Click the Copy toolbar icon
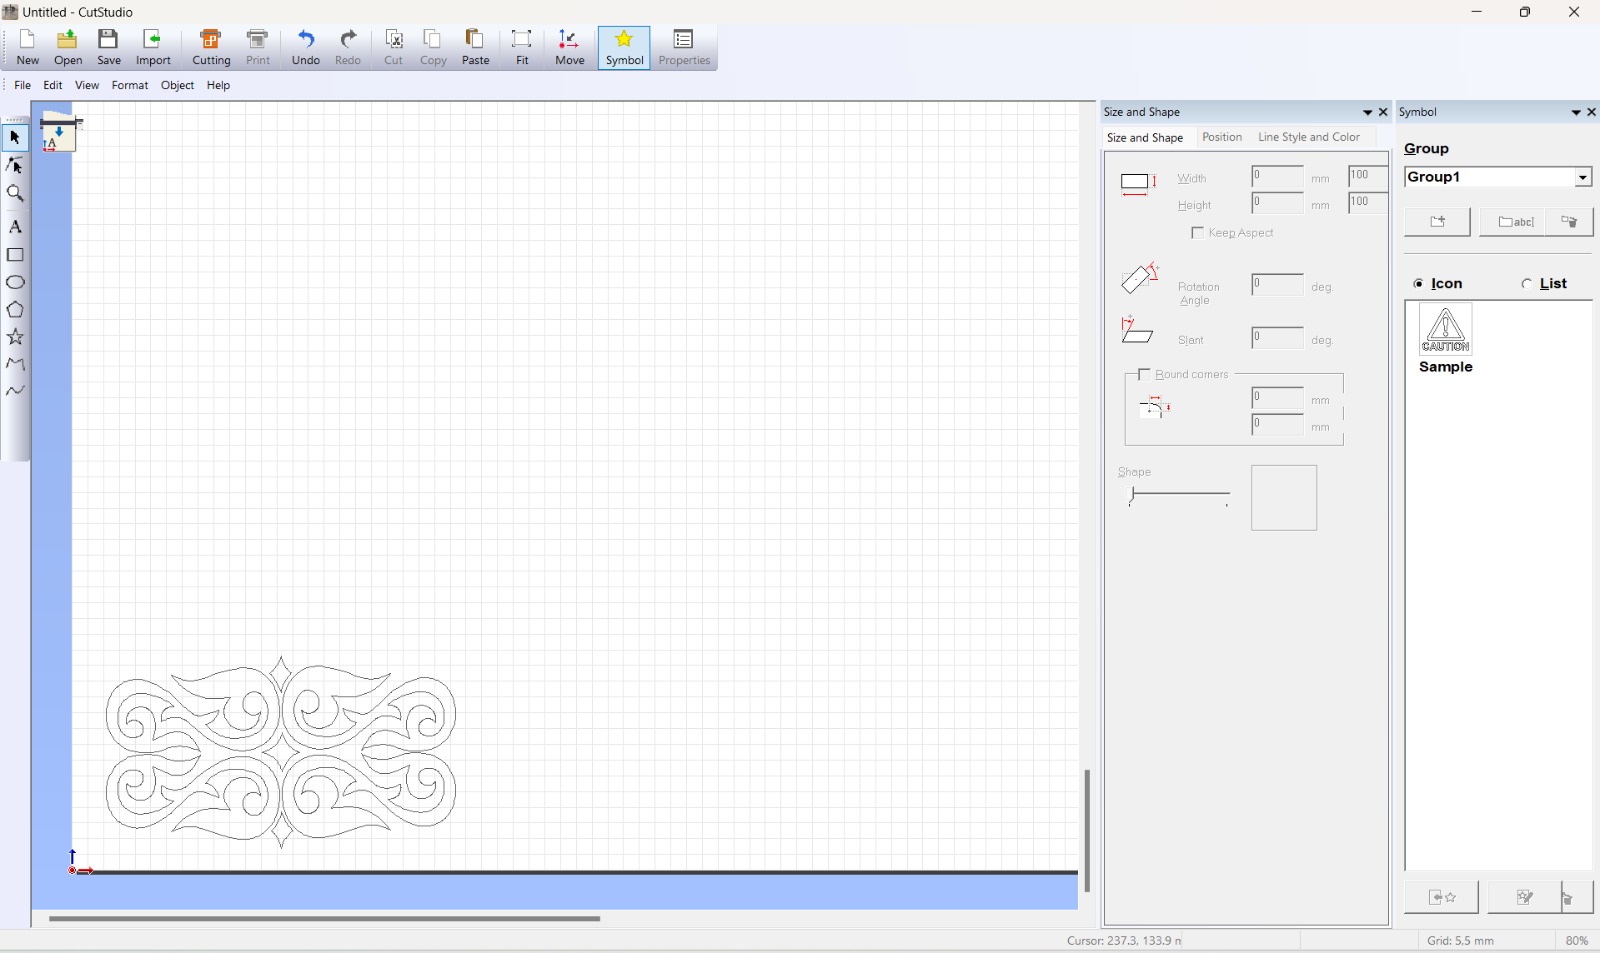Screen dimensions: 1600x953 point(433,48)
